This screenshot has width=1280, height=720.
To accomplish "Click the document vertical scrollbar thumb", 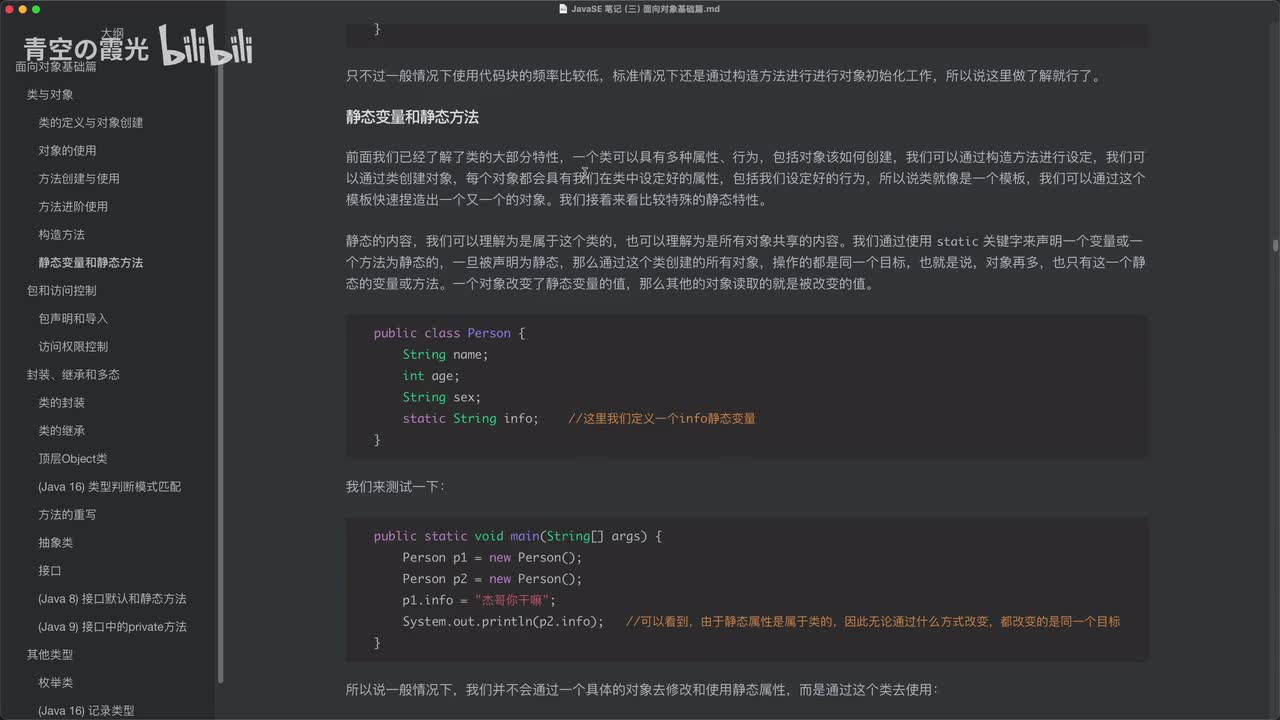I will (x=1275, y=245).
